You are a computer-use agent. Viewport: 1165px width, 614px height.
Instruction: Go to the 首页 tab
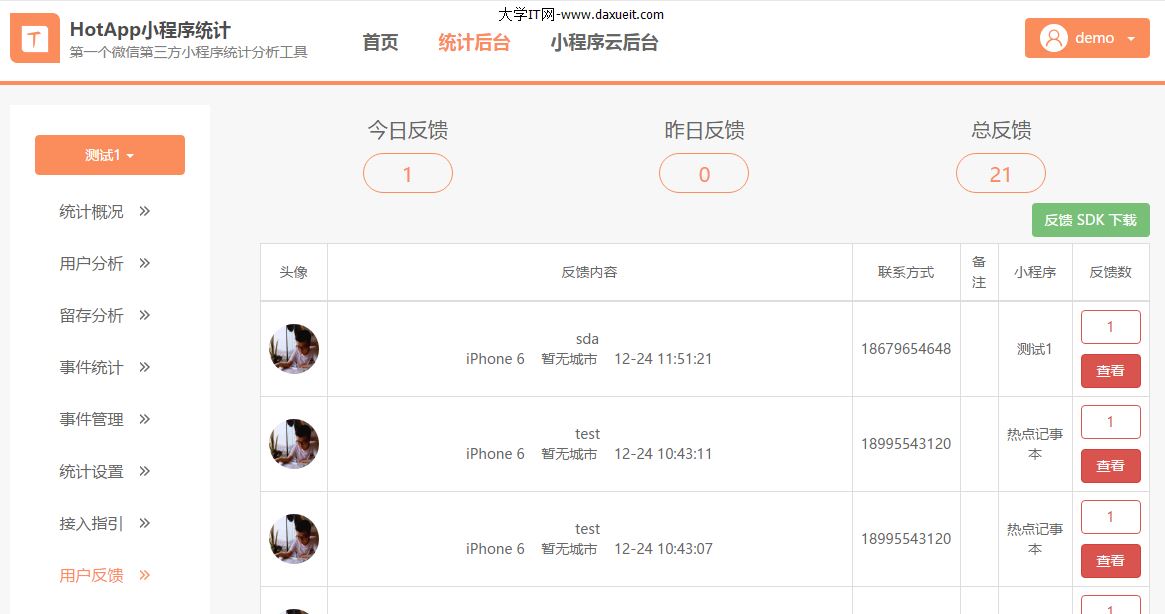380,42
